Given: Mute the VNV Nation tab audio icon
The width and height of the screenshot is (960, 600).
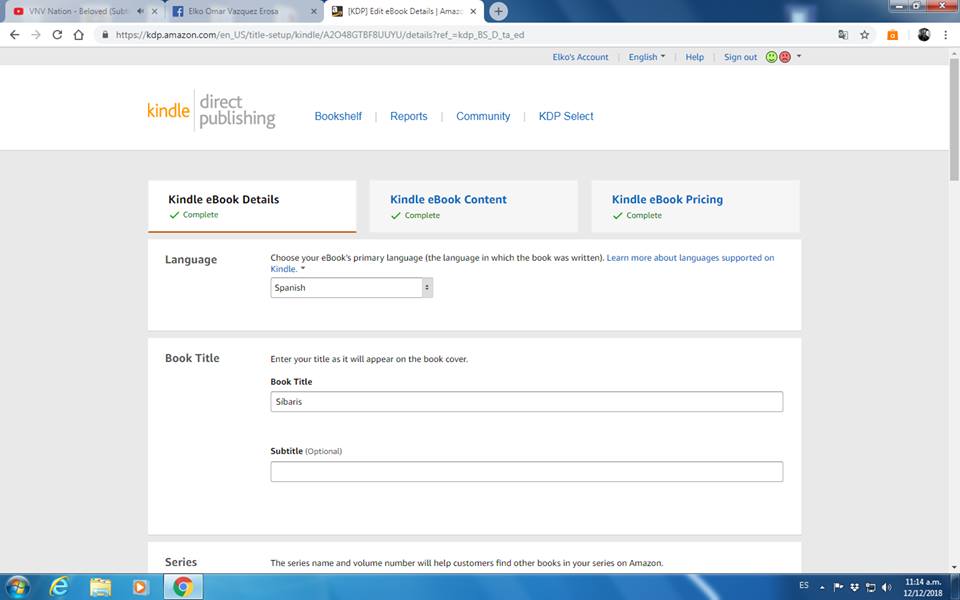Looking at the screenshot, I should (139, 11).
